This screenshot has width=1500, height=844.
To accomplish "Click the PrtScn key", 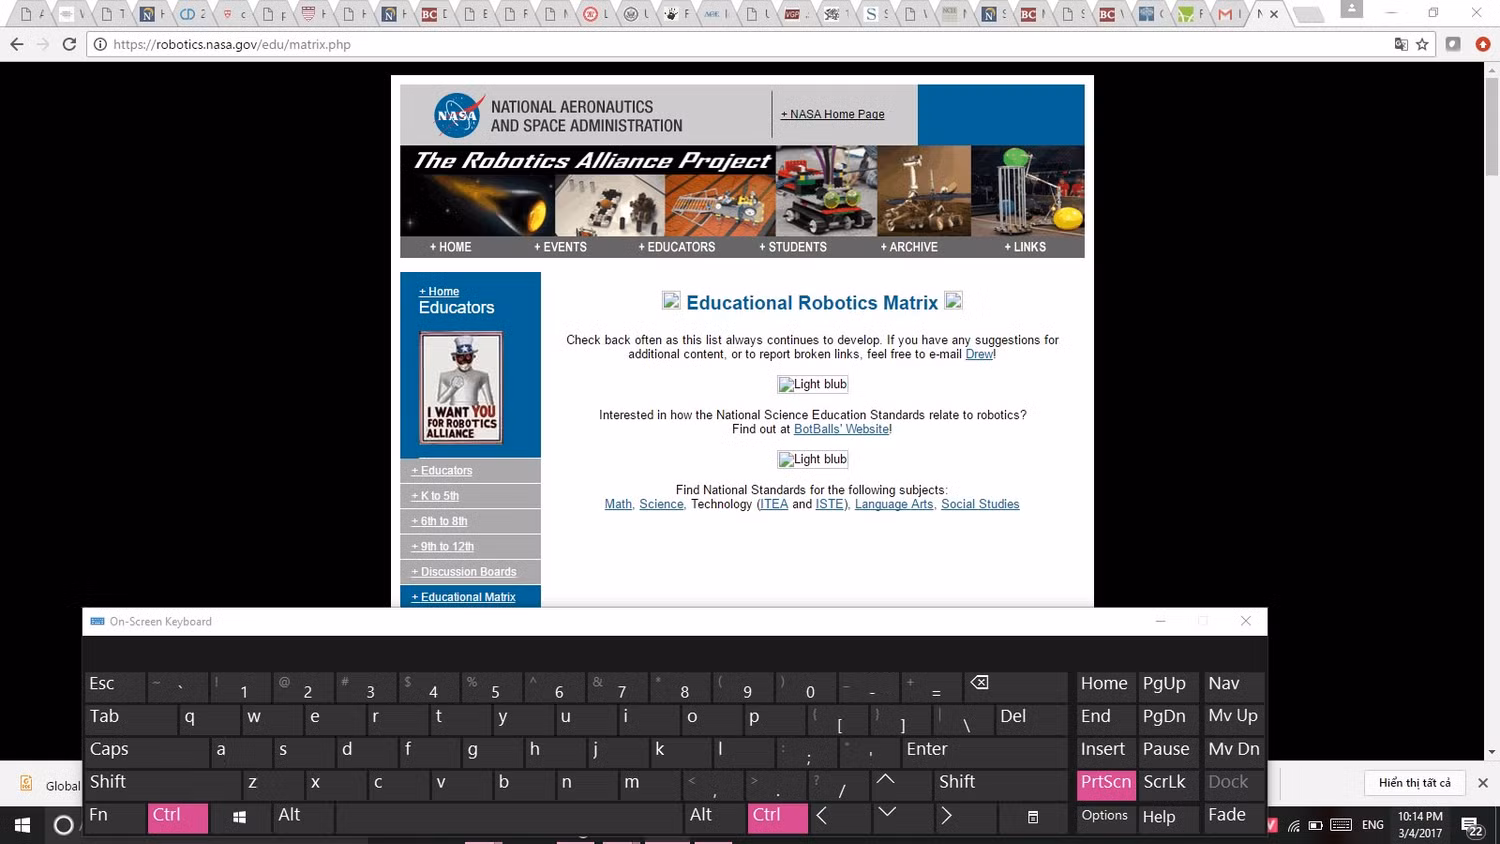I will 1106,783.
